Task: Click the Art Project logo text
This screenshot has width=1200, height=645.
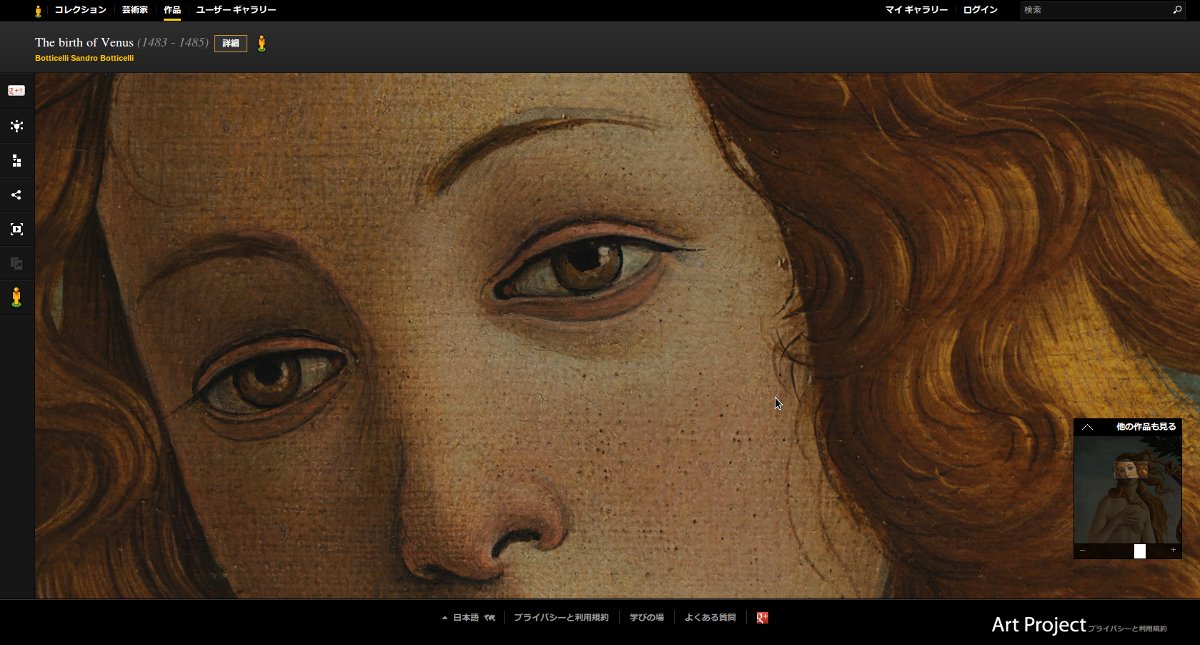Action: point(1038,625)
